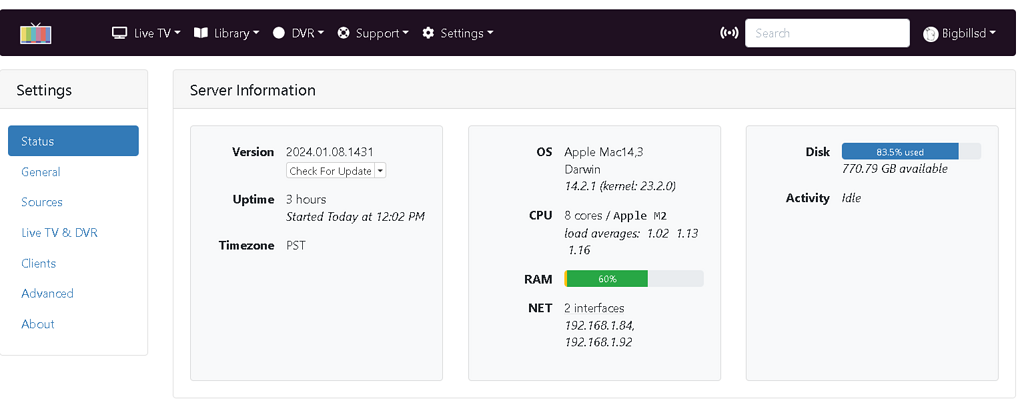Click the 3 hours uptime value
This screenshot has height=414, width=1024.
pyautogui.click(x=306, y=199)
